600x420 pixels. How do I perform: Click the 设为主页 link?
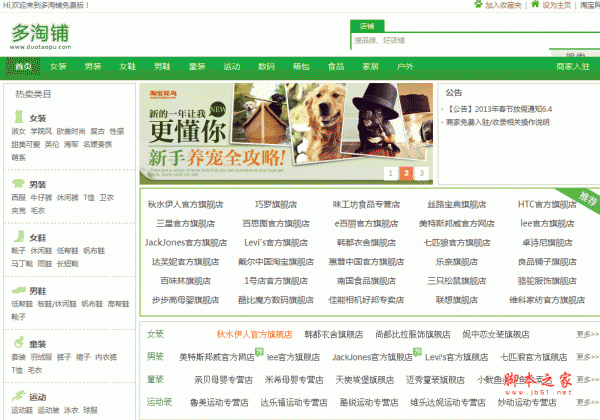click(x=556, y=5)
